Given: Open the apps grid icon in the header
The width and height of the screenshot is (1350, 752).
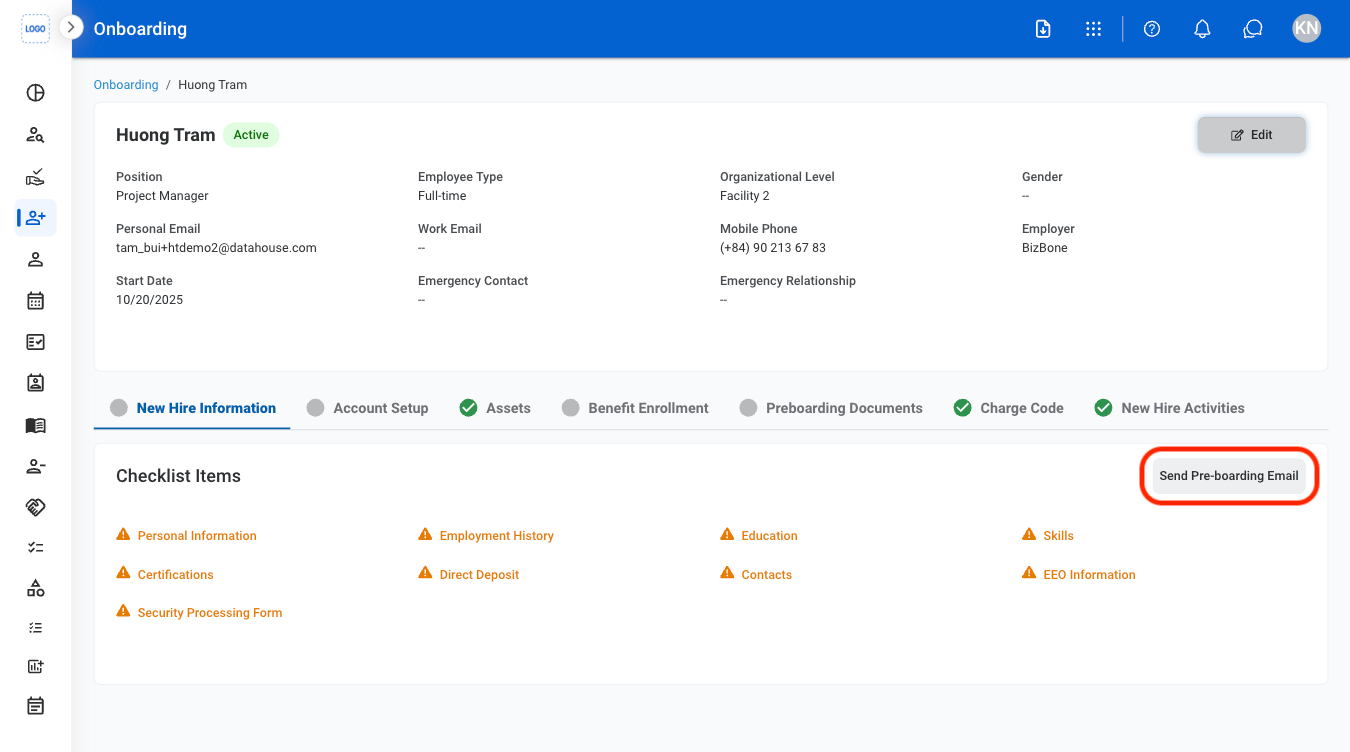Looking at the screenshot, I should pyautogui.click(x=1093, y=29).
